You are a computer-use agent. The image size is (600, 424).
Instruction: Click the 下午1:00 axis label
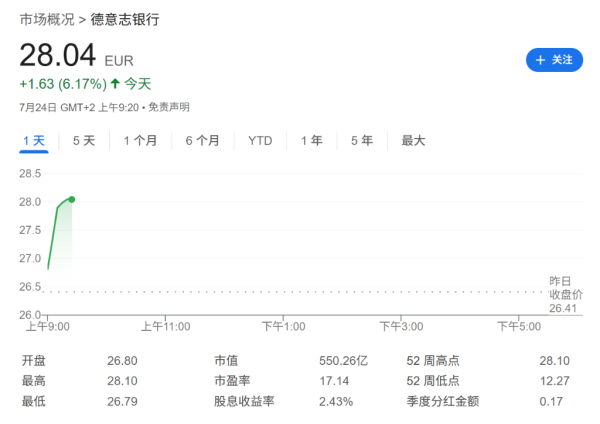[284, 326]
